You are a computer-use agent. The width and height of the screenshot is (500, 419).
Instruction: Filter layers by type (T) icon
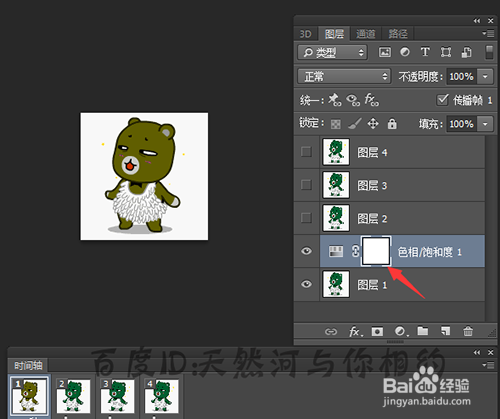tap(425, 52)
